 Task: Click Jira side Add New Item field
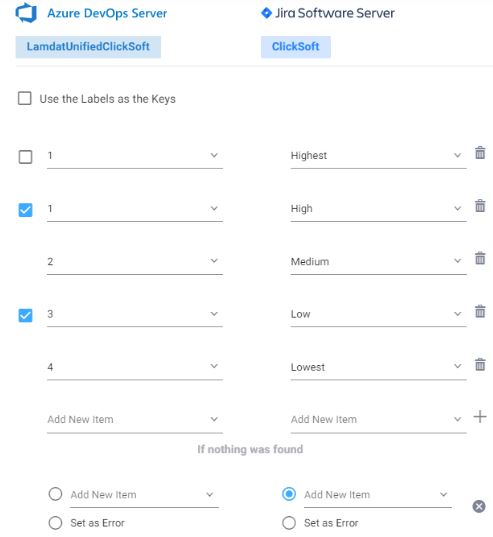click(x=378, y=420)
